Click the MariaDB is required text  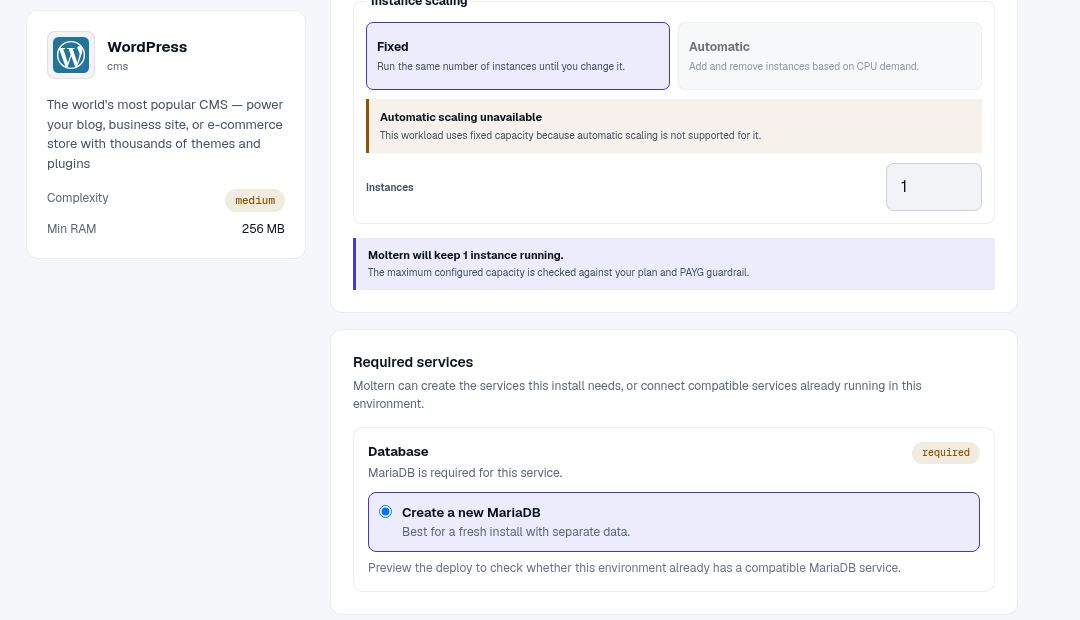(465, 473)
